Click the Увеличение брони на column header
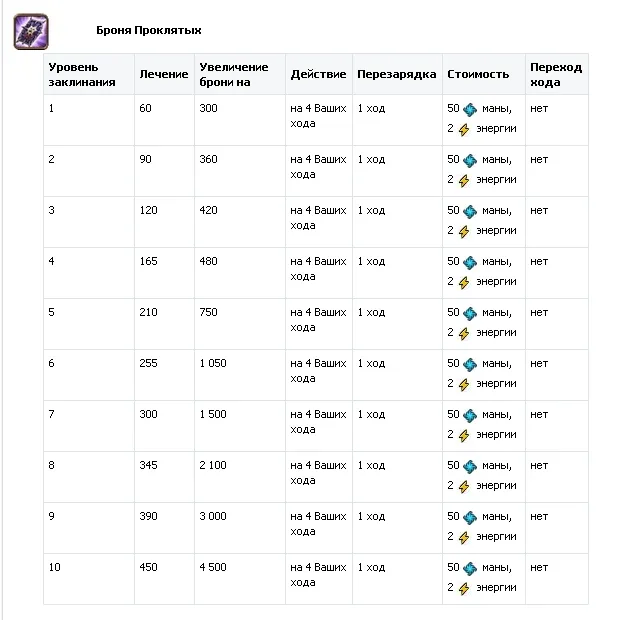The width and height of the screenshot is (627, 620). pos(234,74)
